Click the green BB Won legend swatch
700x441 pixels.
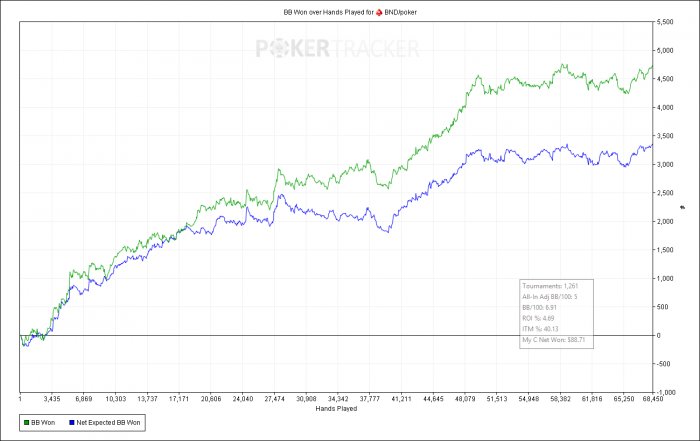[26, 422]
